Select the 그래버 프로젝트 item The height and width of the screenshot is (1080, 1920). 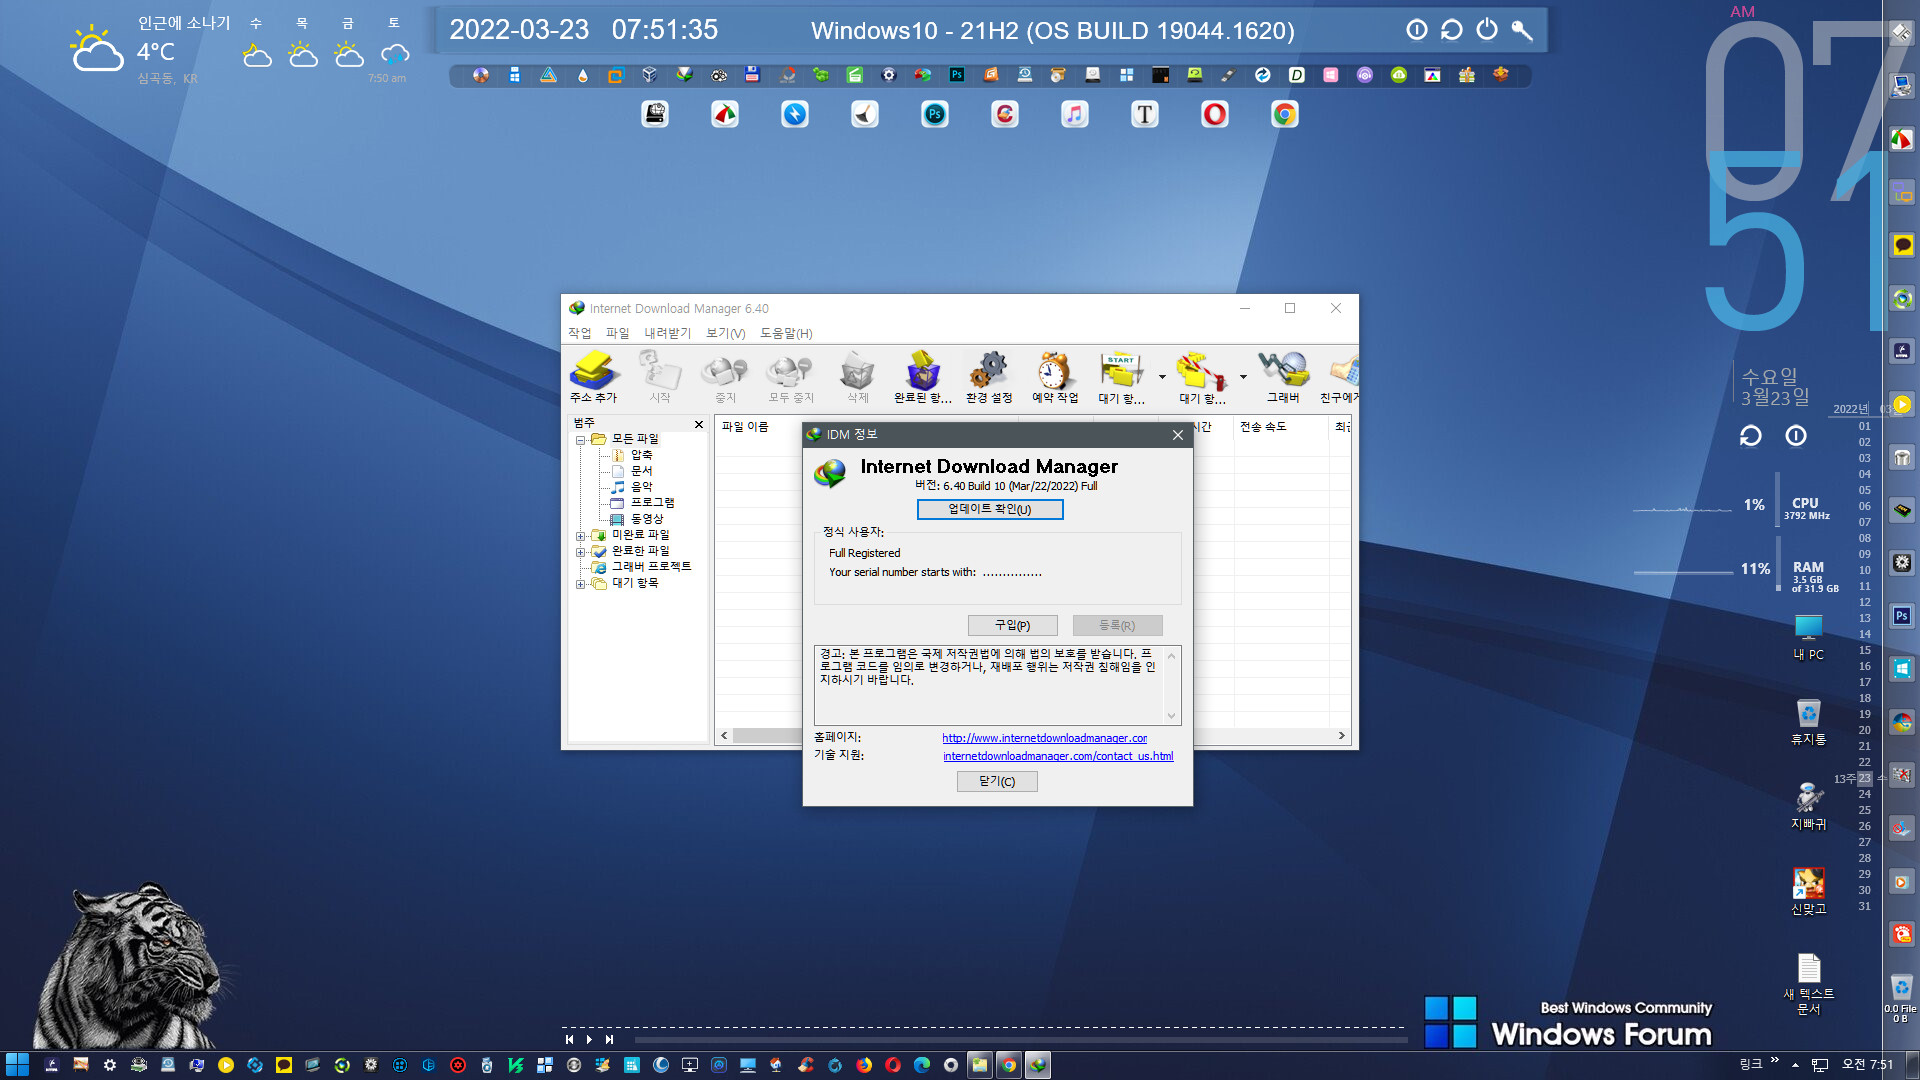click(651, 567)
